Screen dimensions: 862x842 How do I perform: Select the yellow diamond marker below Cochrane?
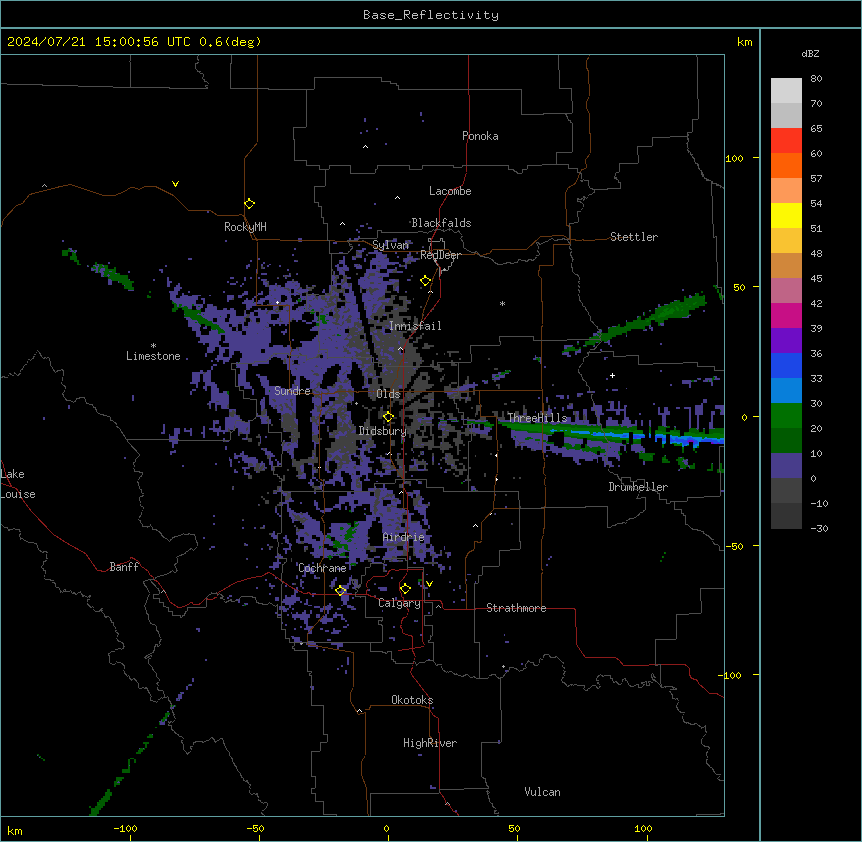[x=340, y=590]
